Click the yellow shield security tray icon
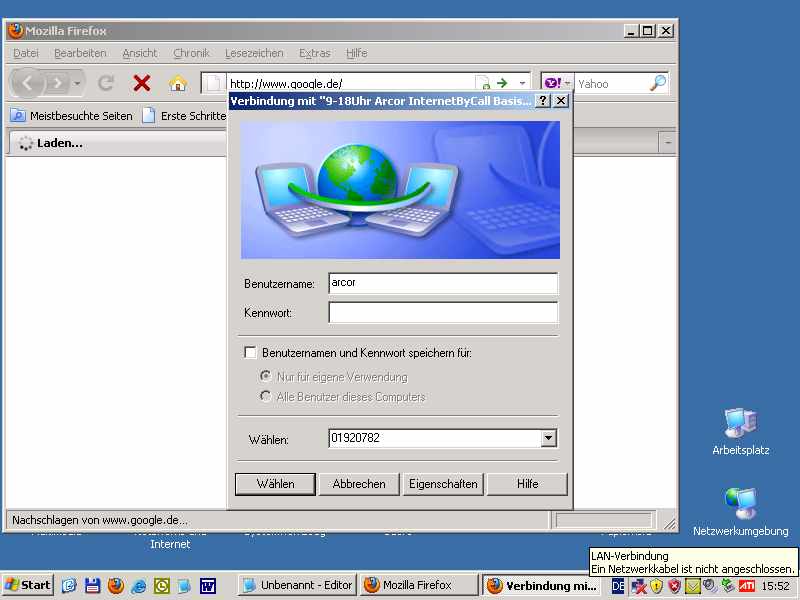 pyautogui.click(x=657, y=586)
